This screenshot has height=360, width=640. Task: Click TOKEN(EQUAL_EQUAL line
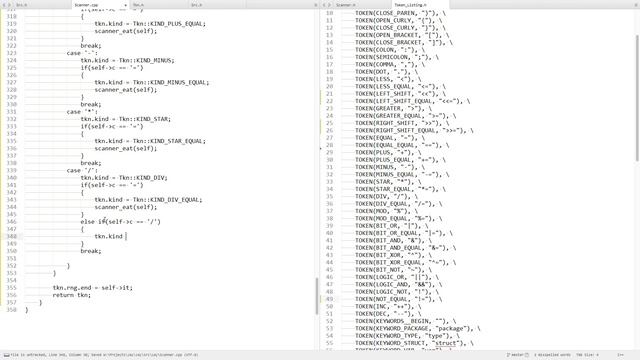402,145
